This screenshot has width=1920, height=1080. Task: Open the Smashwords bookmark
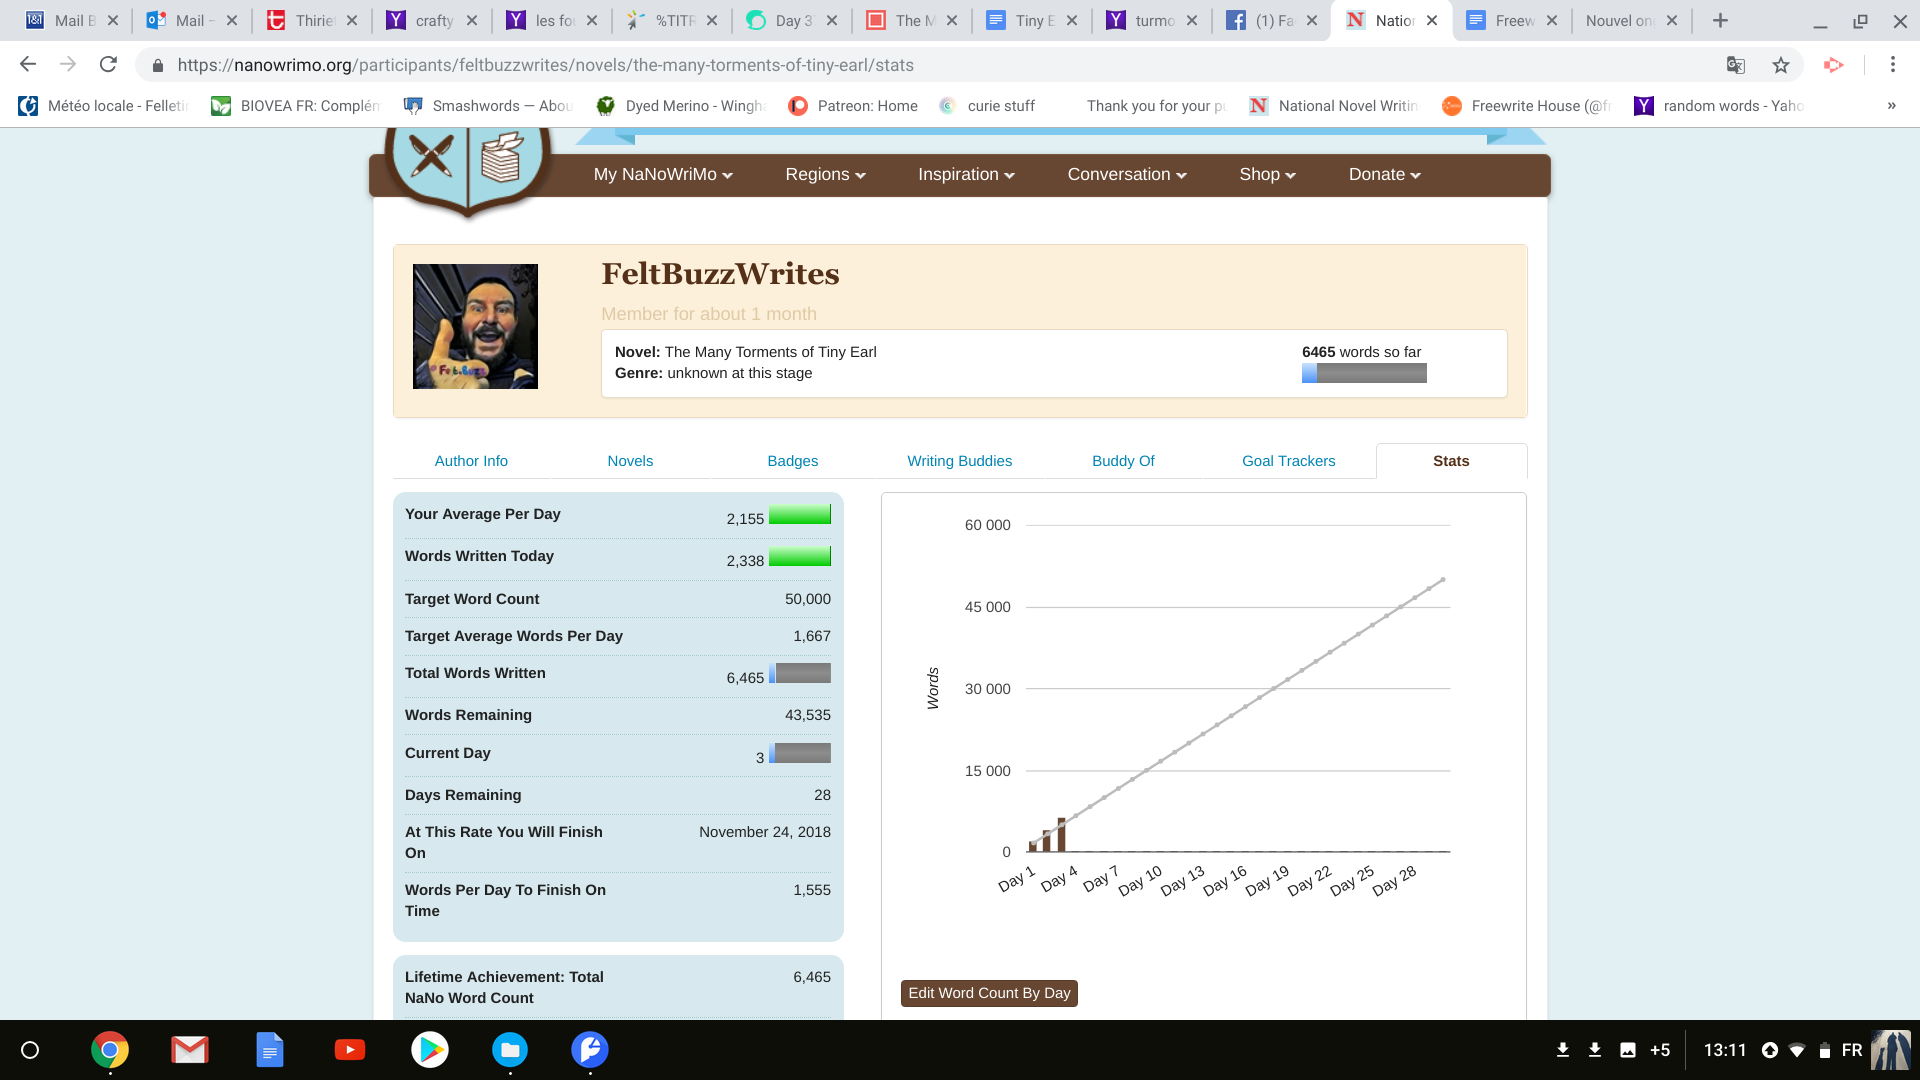[x=489, y=106]
